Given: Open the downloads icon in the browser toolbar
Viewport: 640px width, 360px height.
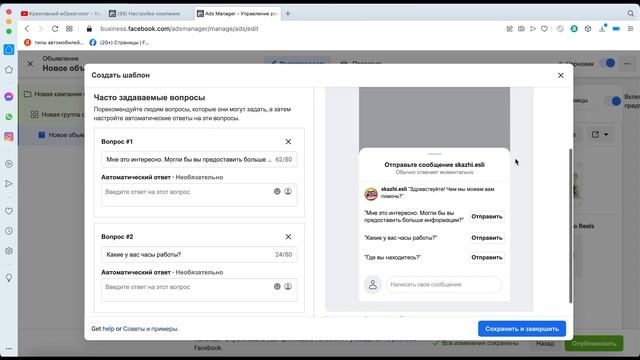Looking at the screenshot, I should pos(602,28).
